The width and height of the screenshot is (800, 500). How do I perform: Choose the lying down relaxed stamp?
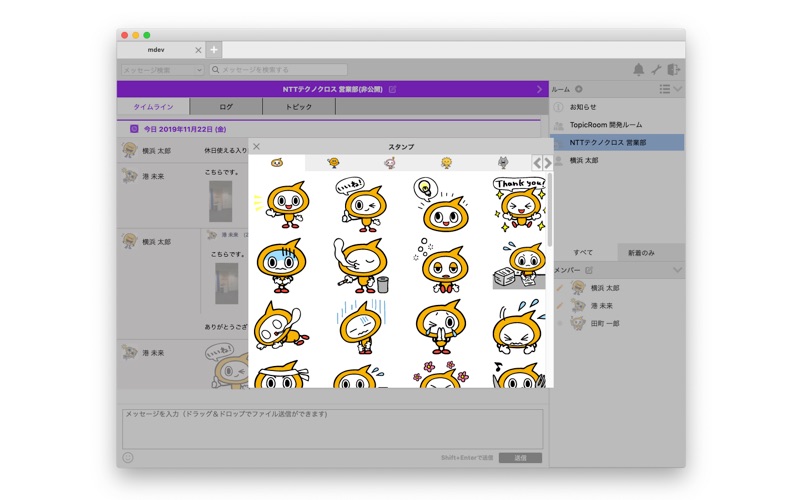tap(282, 327)
